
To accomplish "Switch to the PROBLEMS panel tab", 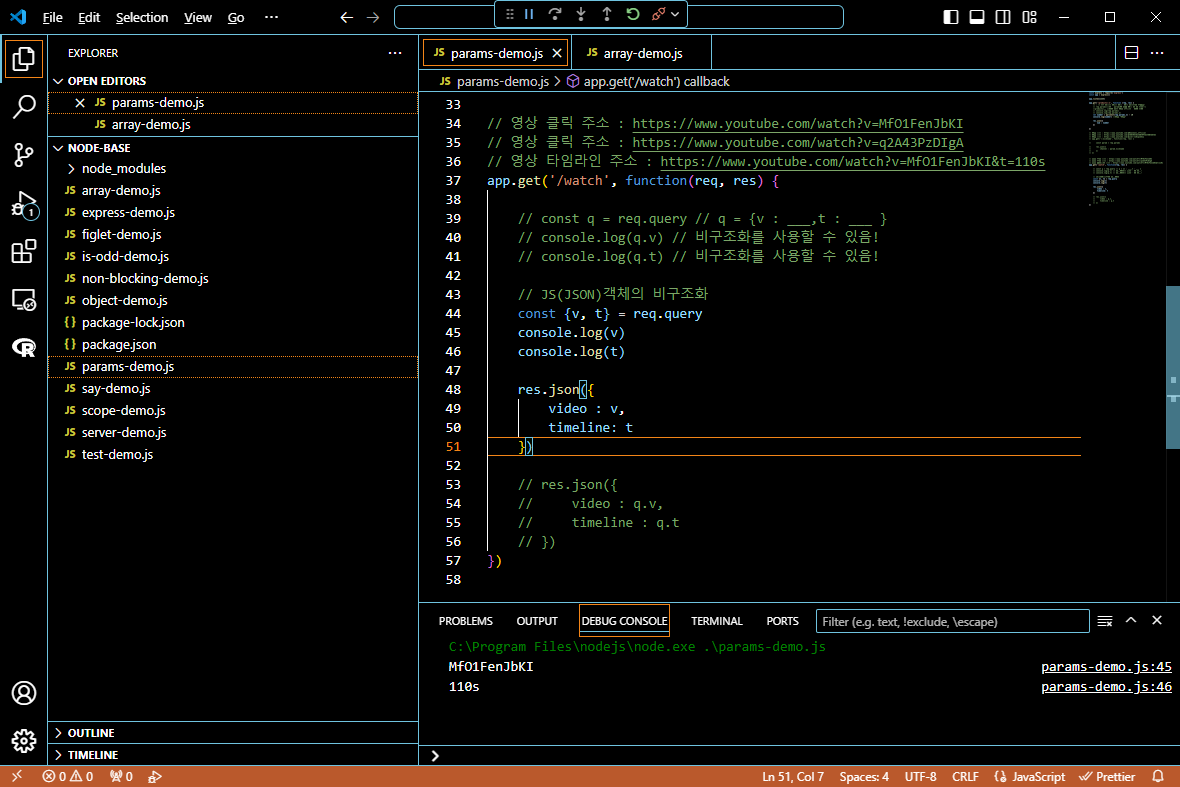I will 466,621.
